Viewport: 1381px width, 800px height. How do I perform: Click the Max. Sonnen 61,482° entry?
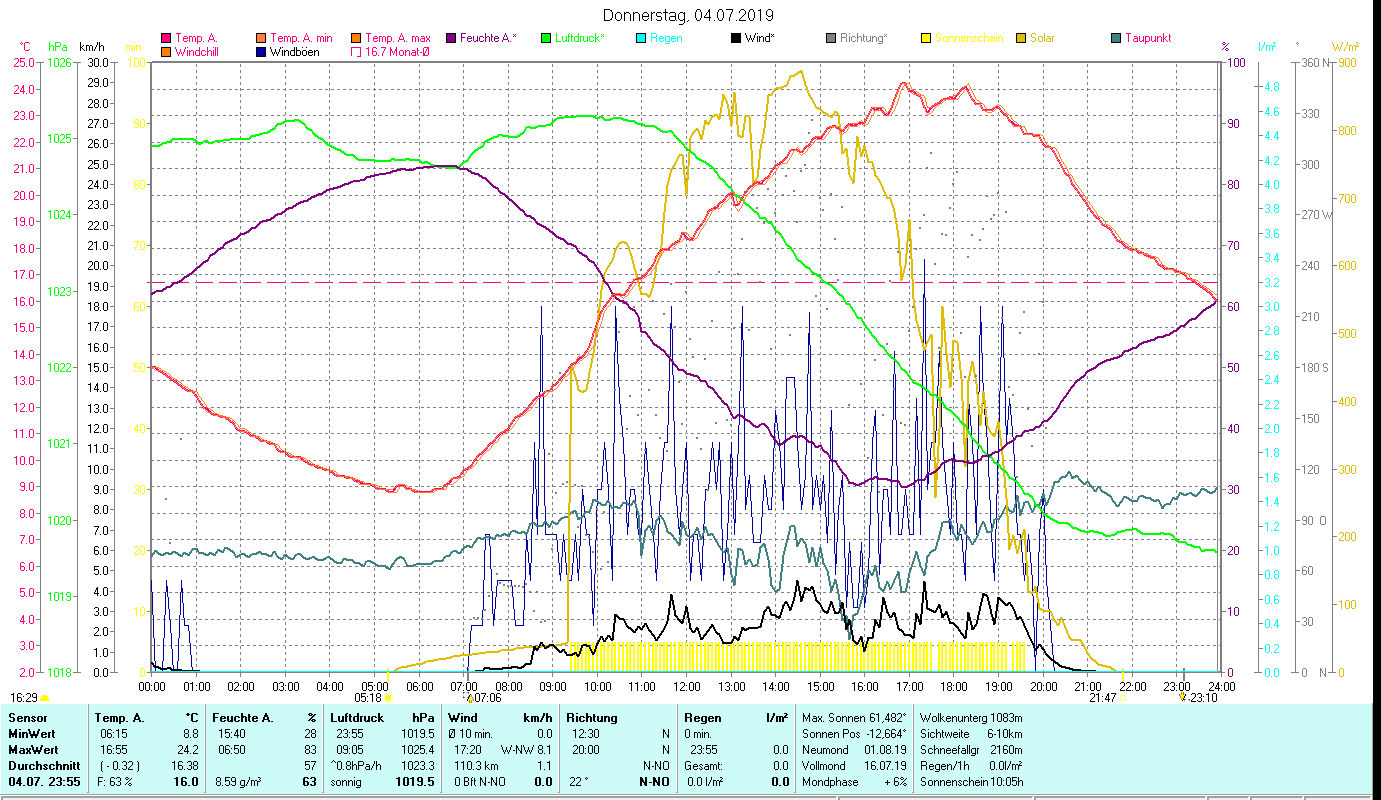point(853,718)
